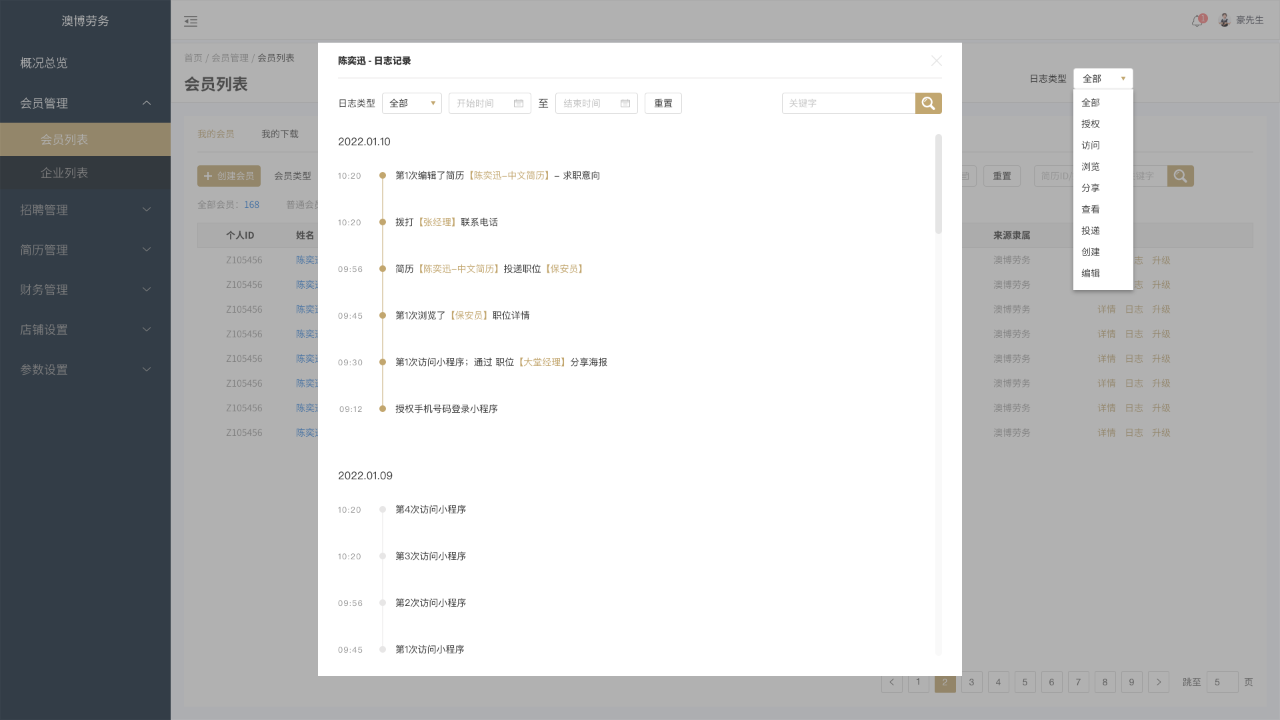This screenshot has height=720, width=1280.
Task: Select 投递 from the log type menu
Action: click(x=1090, y=229)
